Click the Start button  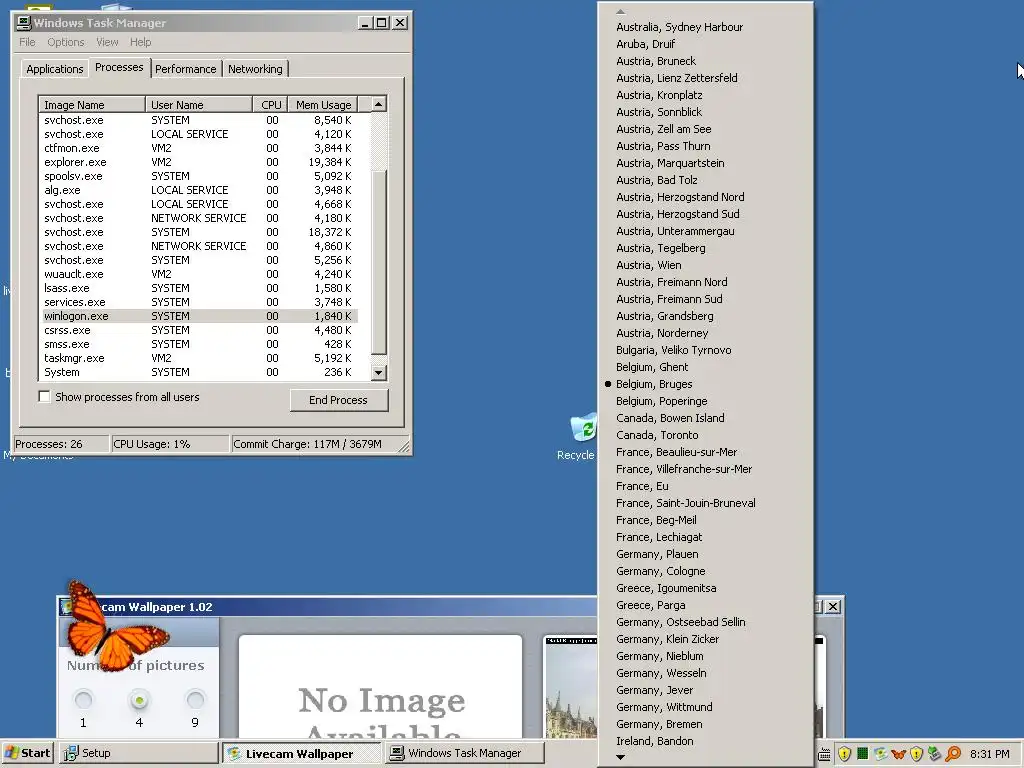coord(27,753)
